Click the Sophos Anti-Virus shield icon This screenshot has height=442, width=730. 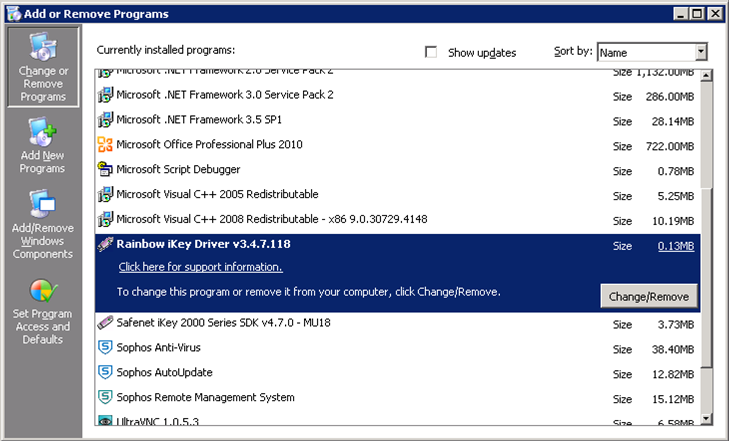pyautogui.click(x=105, y=348)
